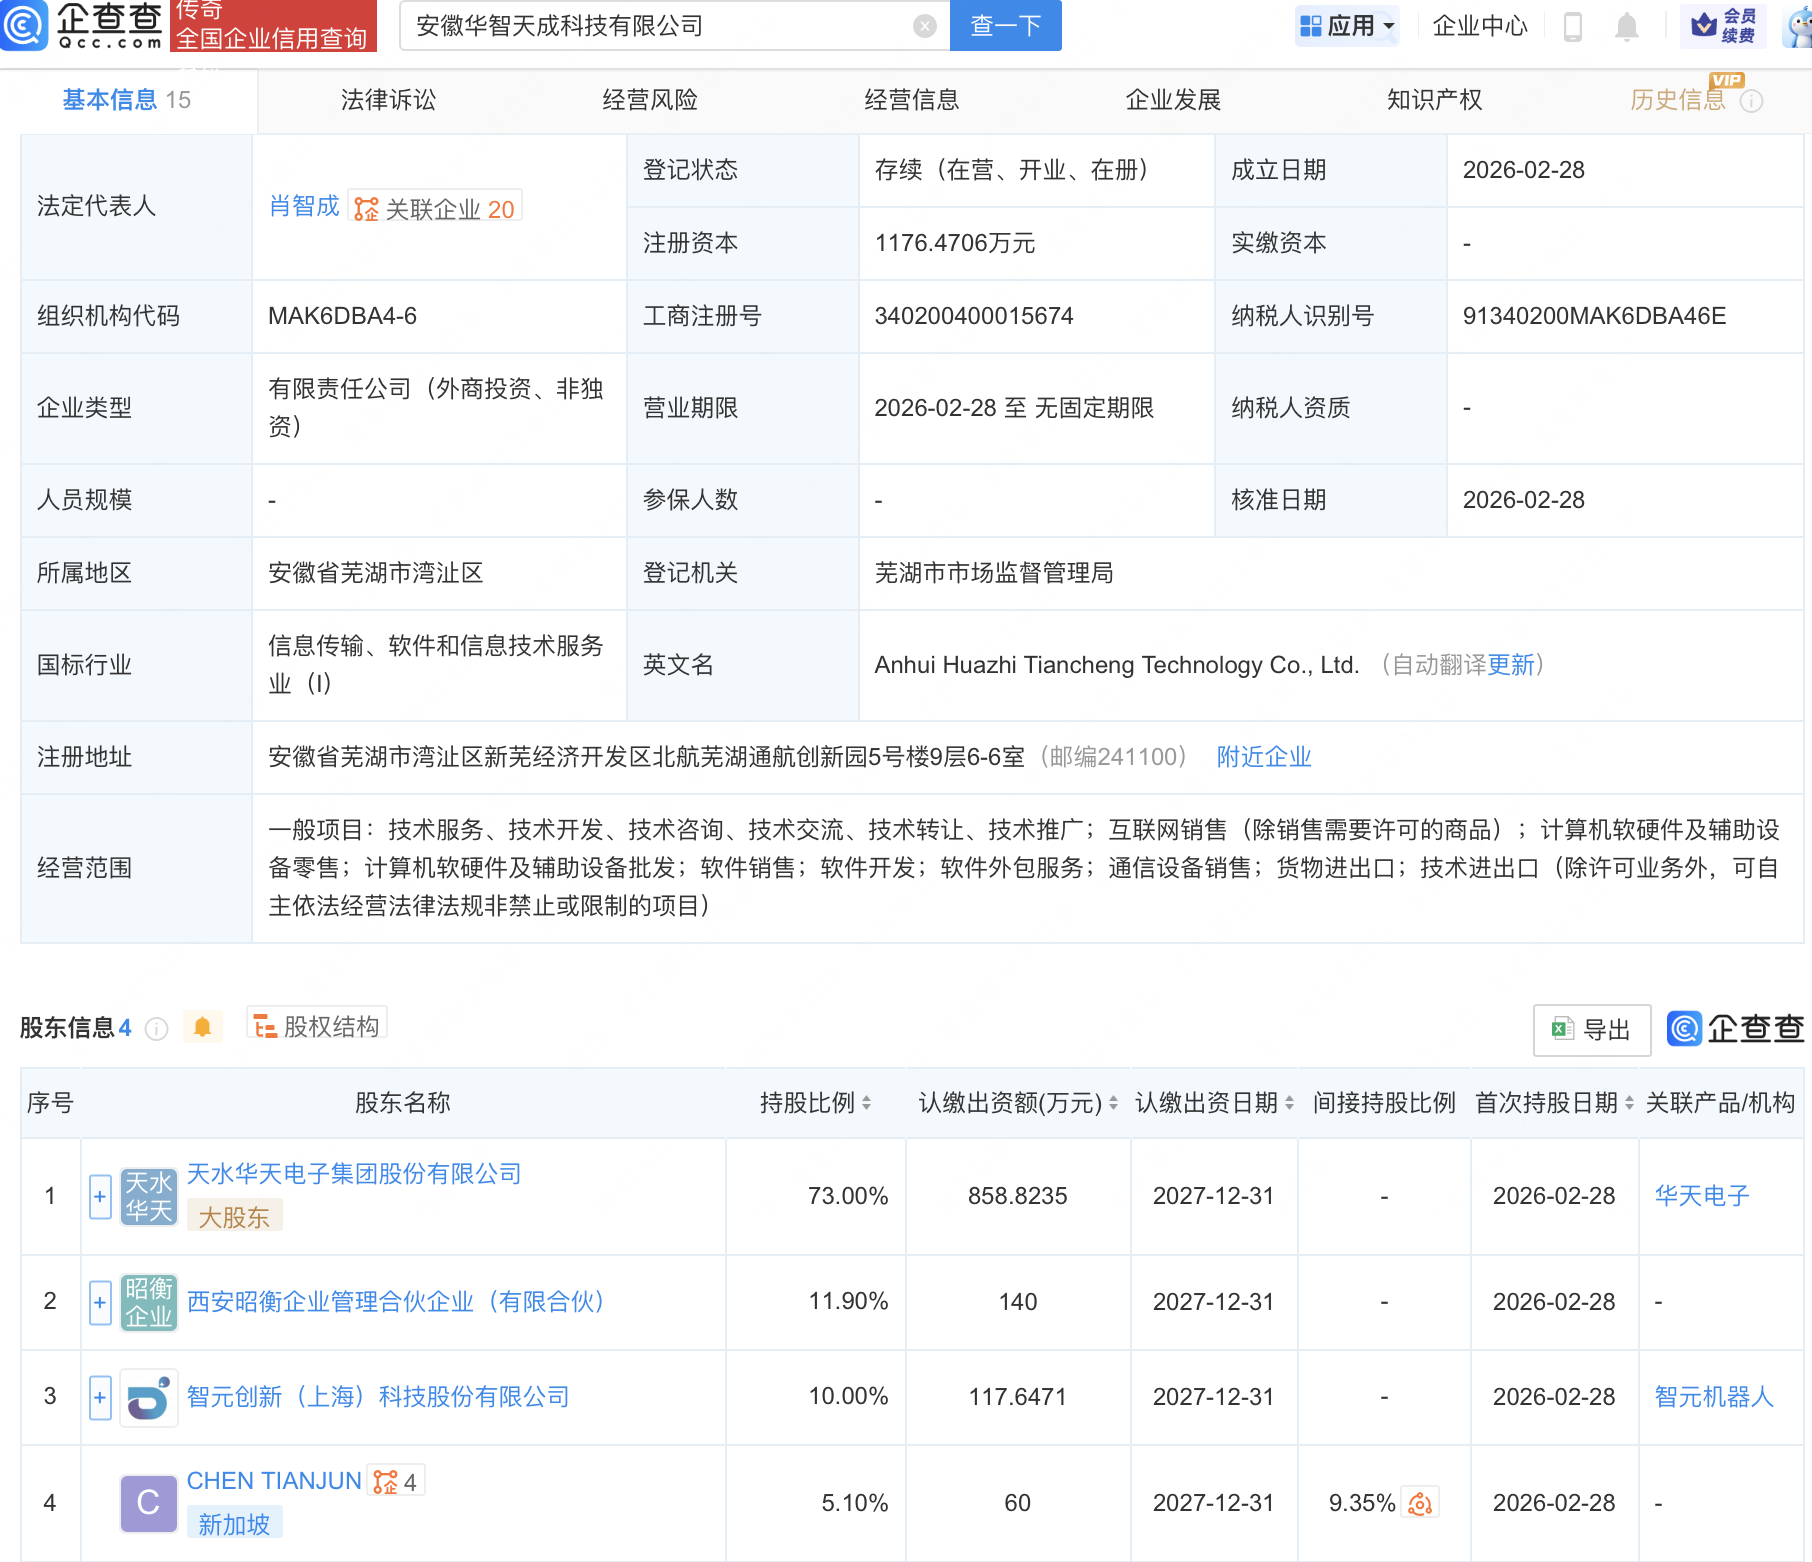The width and height of the screenshot is (1812, 1562).
Task: Open indirect shareholding chart icon for 9.35%
Action: 1420,1503
